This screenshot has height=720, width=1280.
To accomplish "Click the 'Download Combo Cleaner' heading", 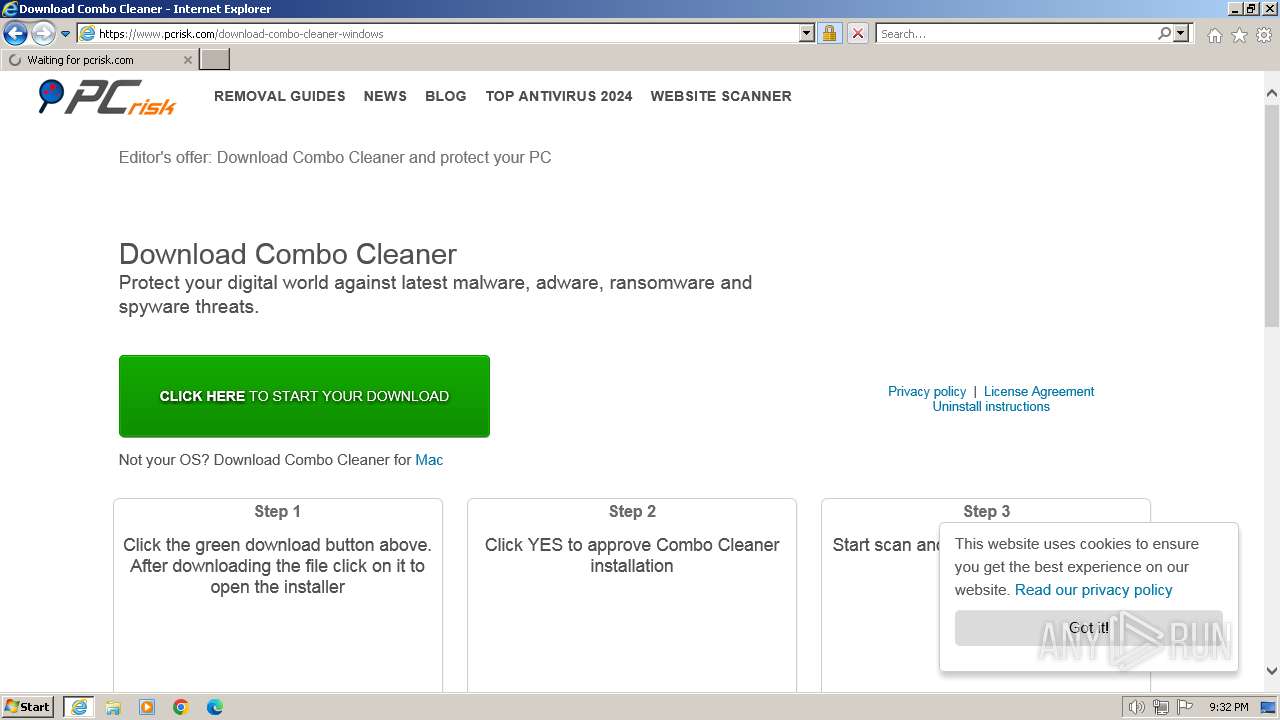I will coord(288,254).
